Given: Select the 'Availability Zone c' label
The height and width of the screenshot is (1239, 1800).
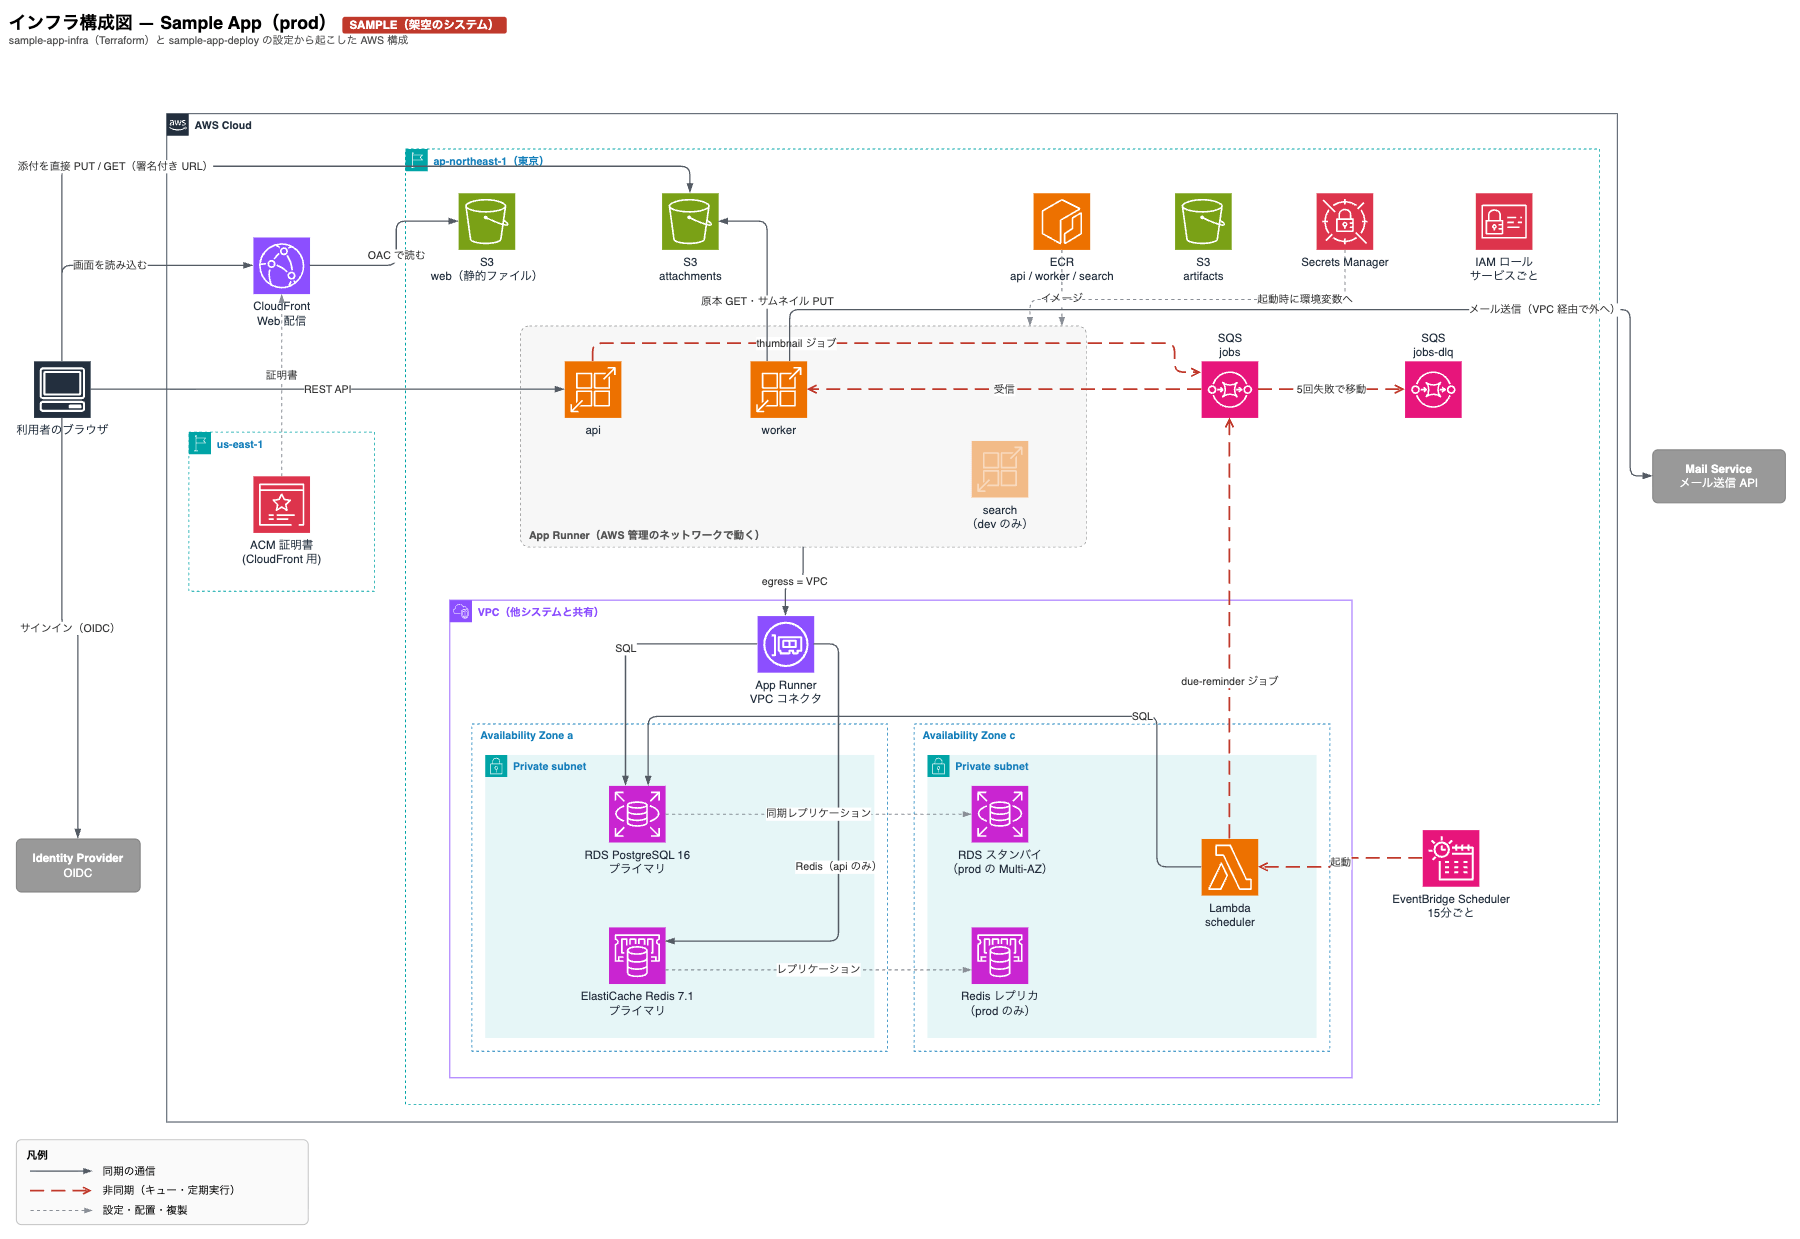Looking at the screenshot, I should 968,736.
